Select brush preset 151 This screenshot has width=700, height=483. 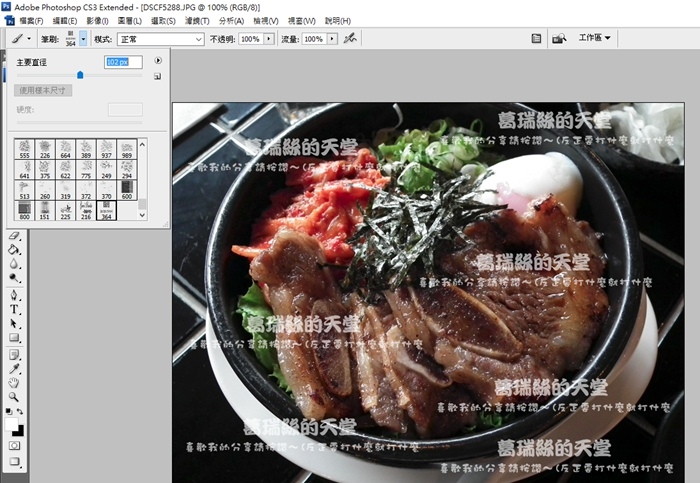45,210
